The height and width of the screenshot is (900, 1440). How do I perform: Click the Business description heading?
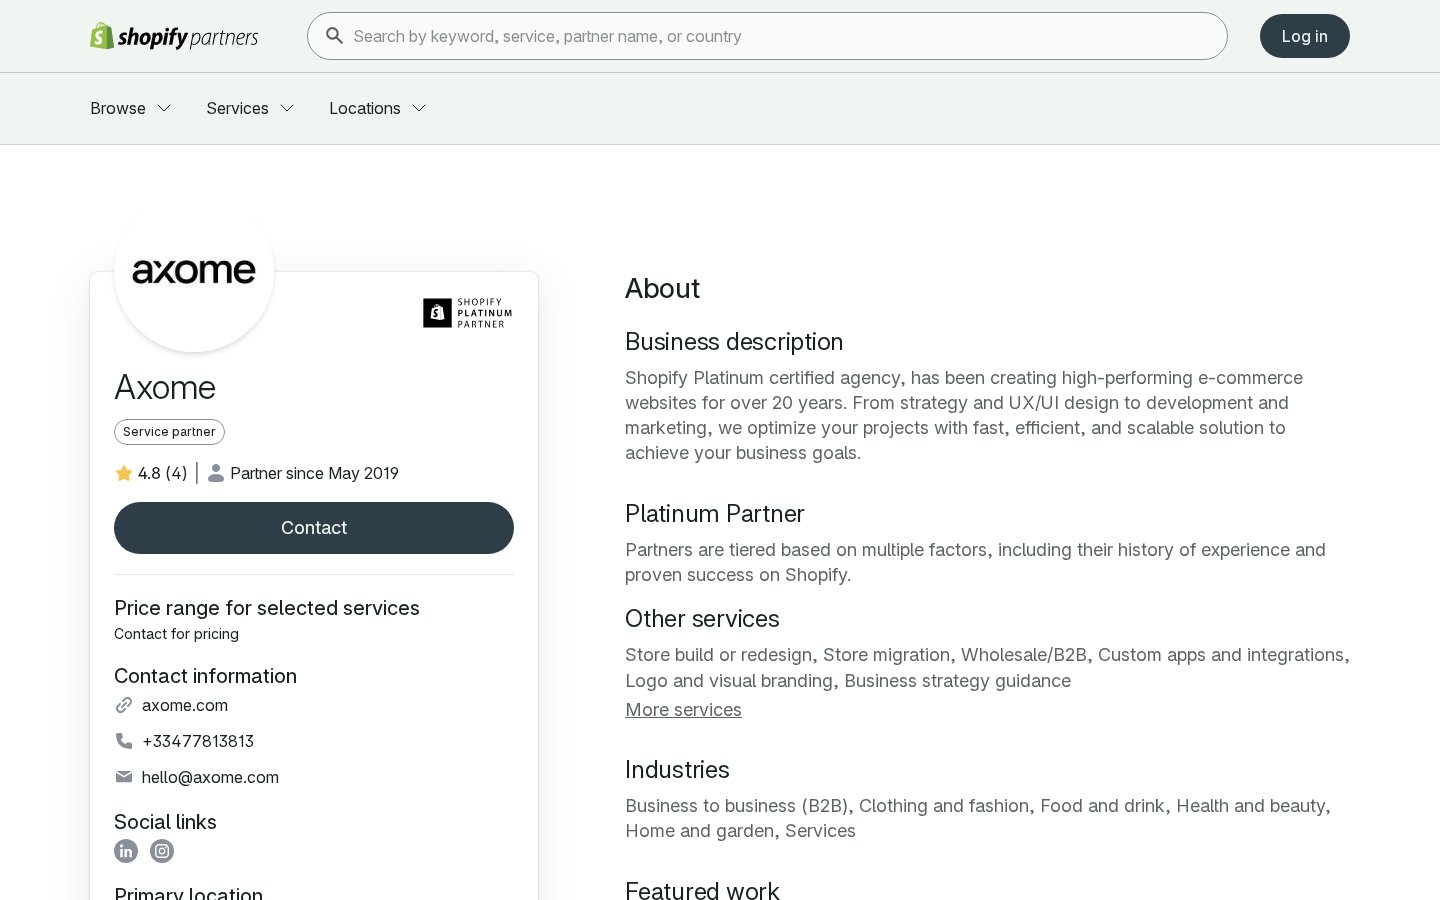coord(734,342)
